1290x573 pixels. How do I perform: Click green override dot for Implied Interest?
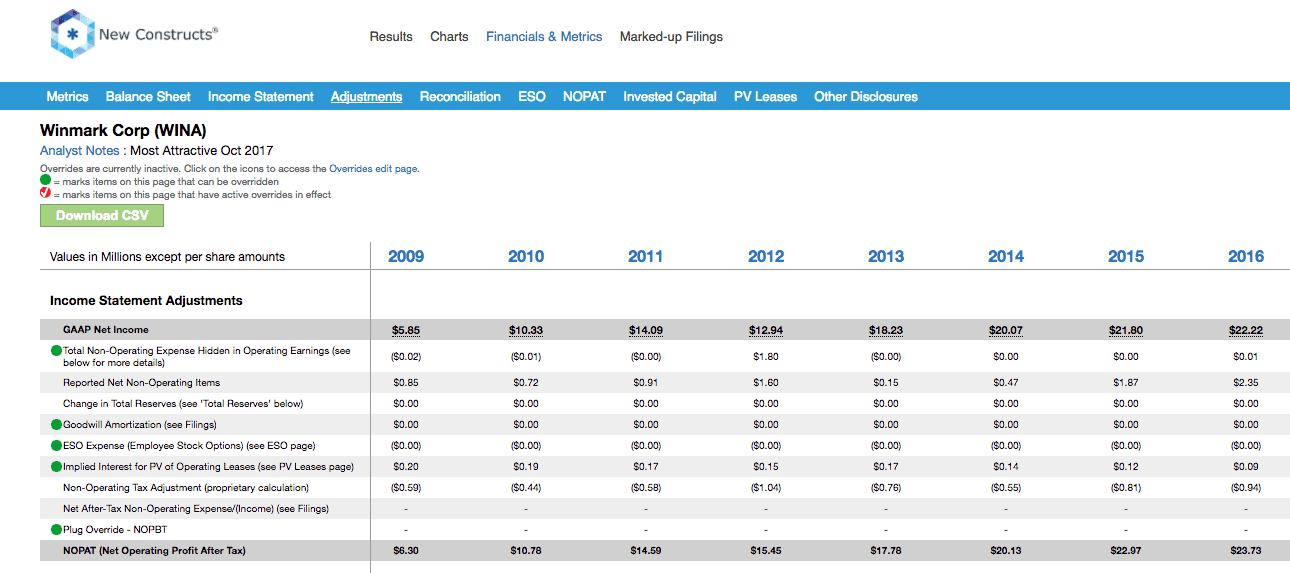coord(56,467)
